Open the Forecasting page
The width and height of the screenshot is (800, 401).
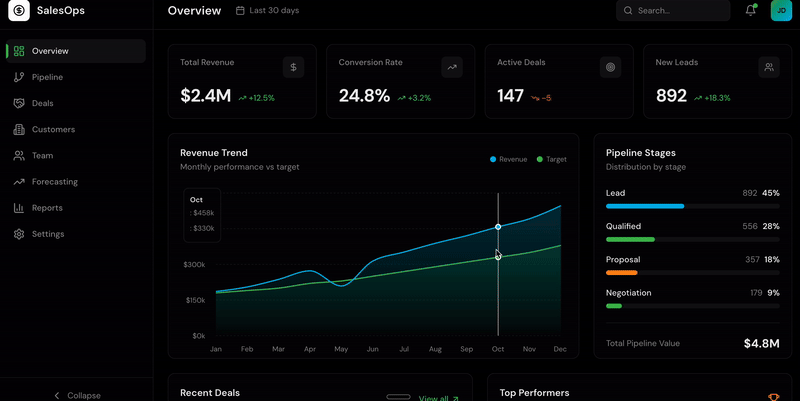[54, 182]
